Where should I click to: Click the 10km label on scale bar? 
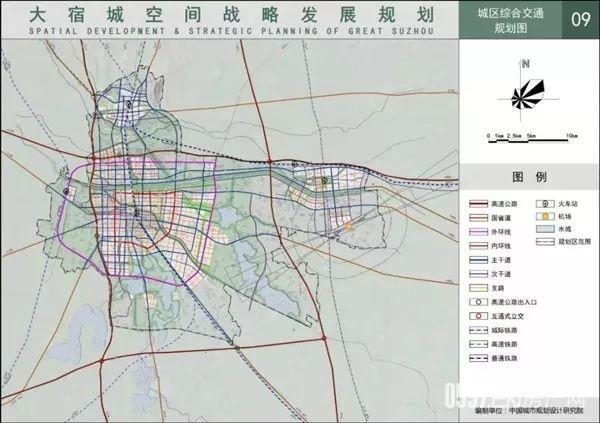tap(572, 136)
